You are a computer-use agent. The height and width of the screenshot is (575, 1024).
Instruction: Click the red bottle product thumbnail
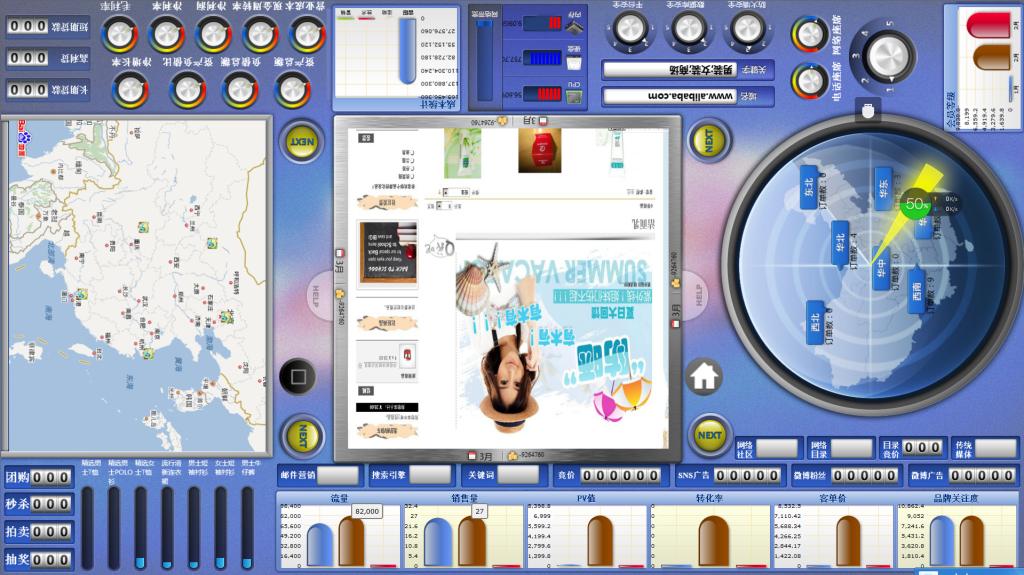(x=539, y=150)
